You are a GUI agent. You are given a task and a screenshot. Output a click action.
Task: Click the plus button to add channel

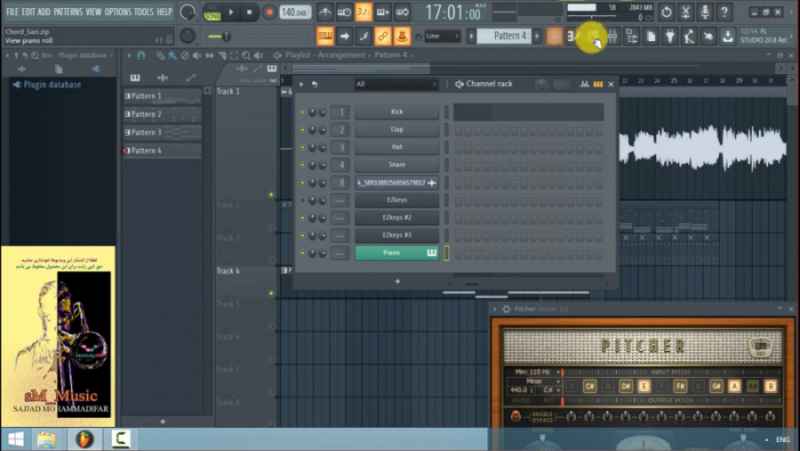397,281
